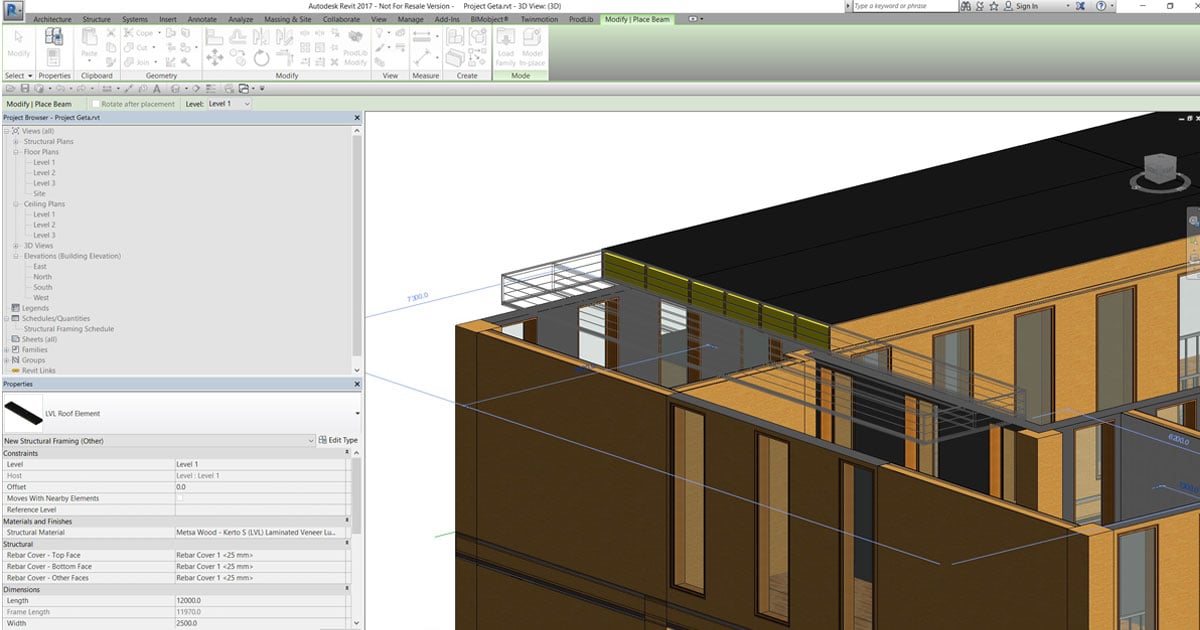Click the Move tool icon
Image resolution: width=1200 pixels, height=630 pixels.
[215, 58]
